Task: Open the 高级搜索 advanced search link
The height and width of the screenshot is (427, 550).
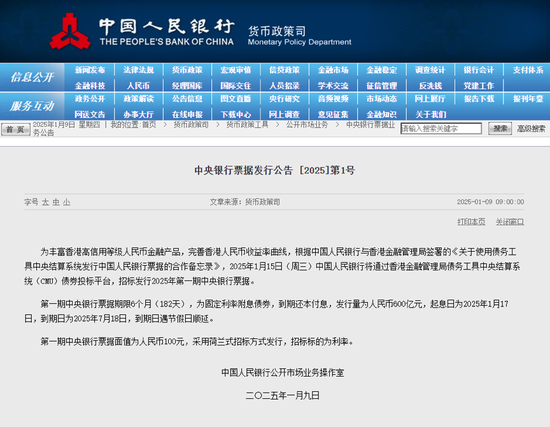Action: tap(531, 129)
